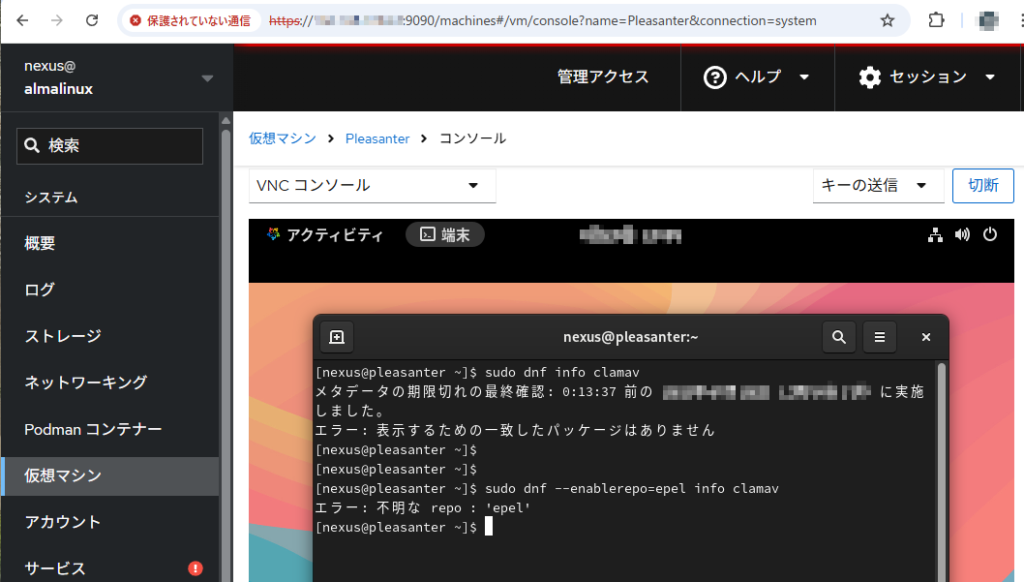
Task: Click the browser reload icon
Action: point(92,20)
